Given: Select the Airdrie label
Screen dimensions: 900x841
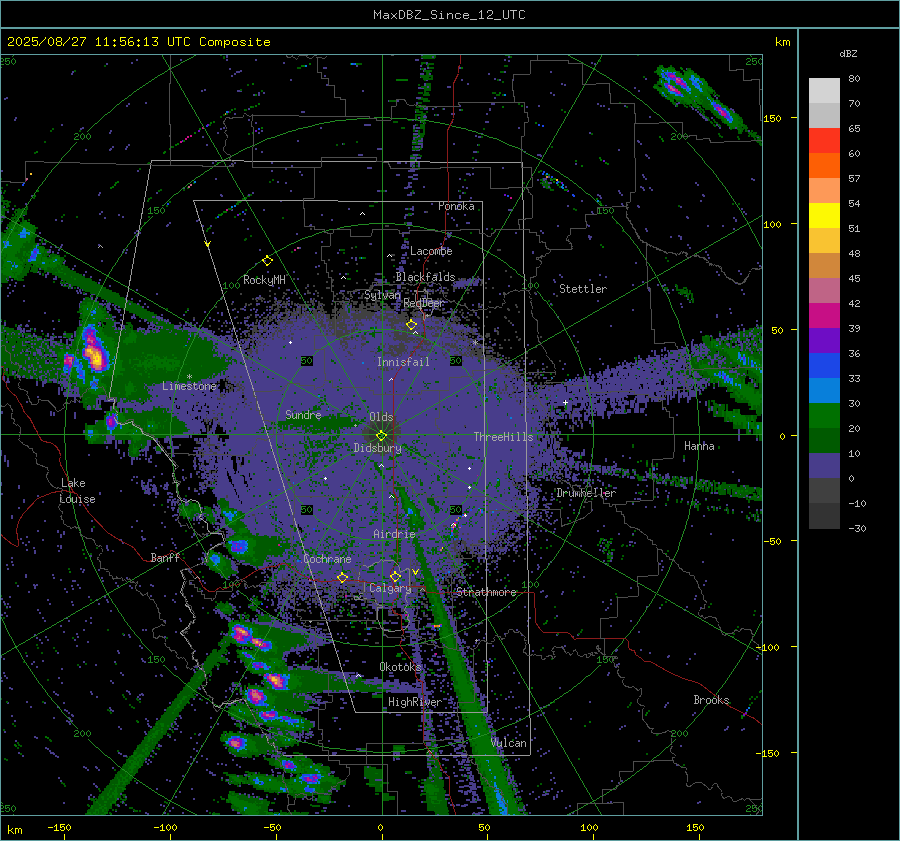Looking at the screenshot, I should pos(394,534).
